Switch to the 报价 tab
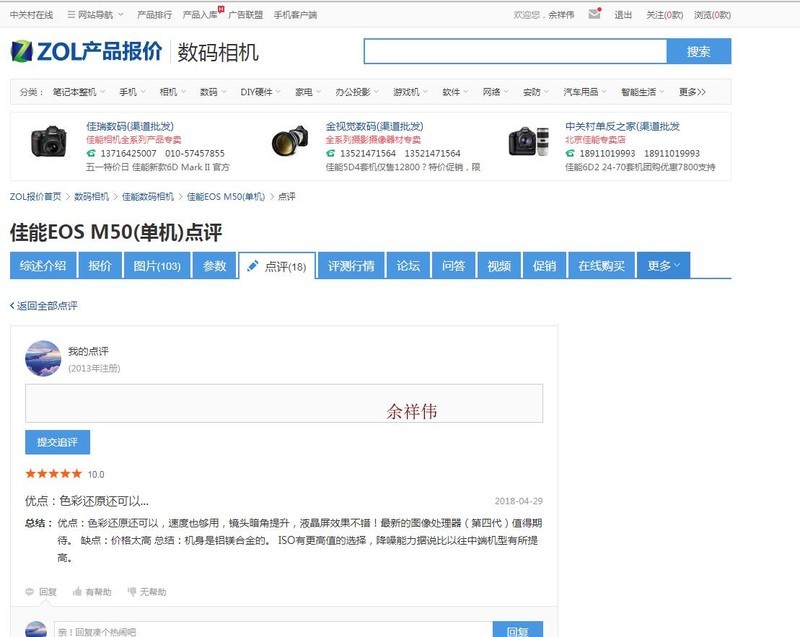 [x=99, y=265]
